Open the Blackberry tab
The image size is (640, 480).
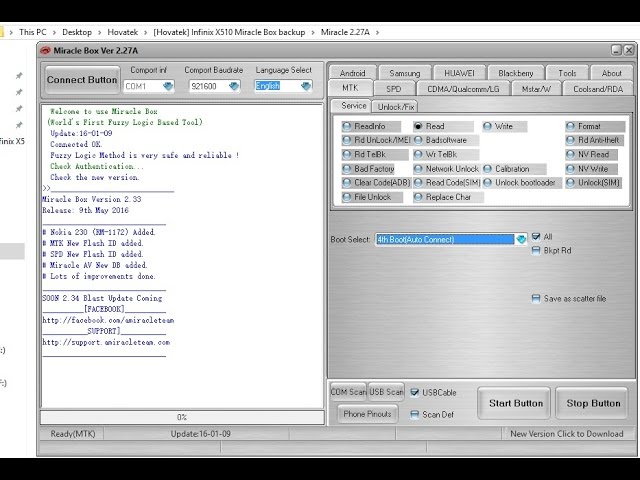pyautogui.click(x=516, y=73)
